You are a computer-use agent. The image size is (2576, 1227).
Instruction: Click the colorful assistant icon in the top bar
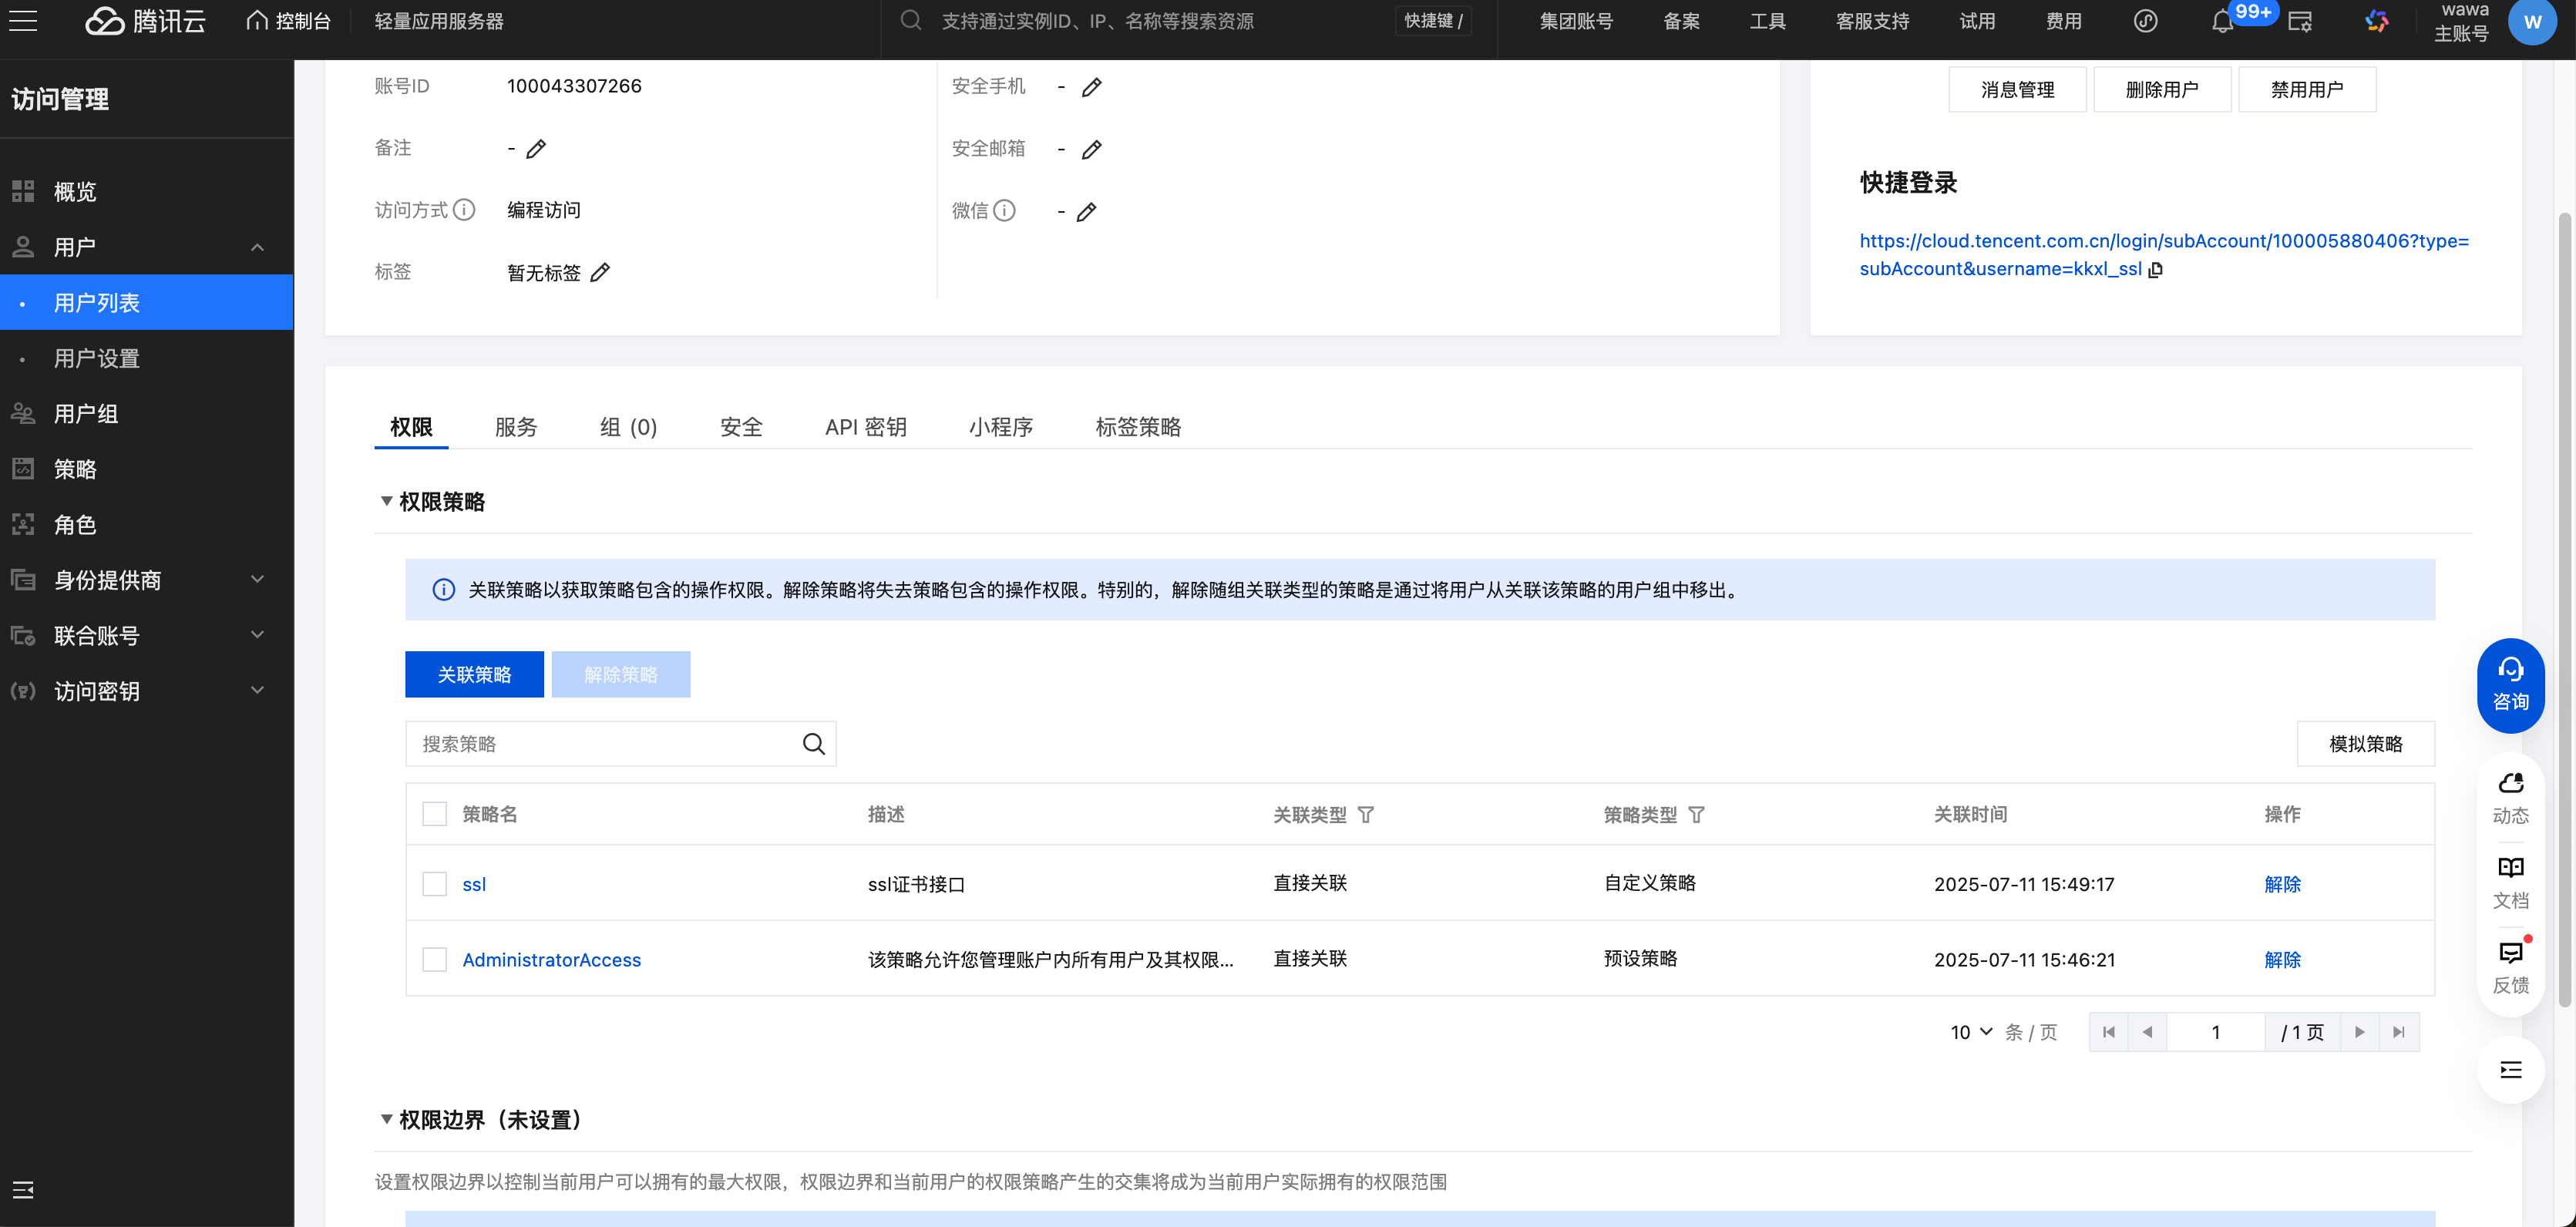point(2376,21)
